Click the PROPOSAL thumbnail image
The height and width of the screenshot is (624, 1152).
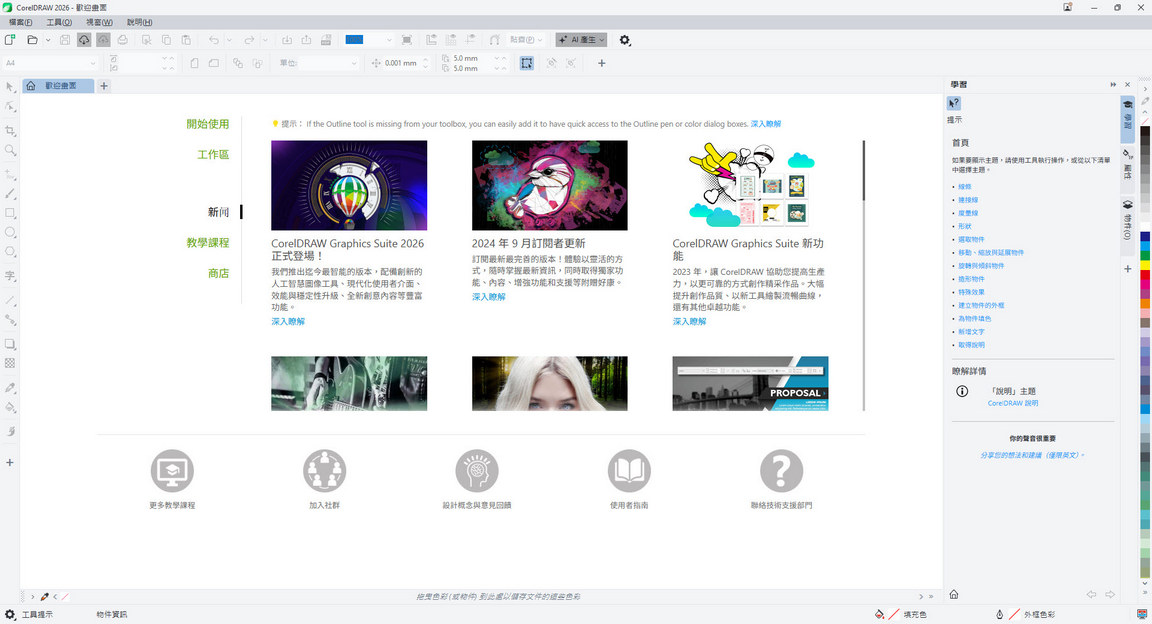pos(749,384)
